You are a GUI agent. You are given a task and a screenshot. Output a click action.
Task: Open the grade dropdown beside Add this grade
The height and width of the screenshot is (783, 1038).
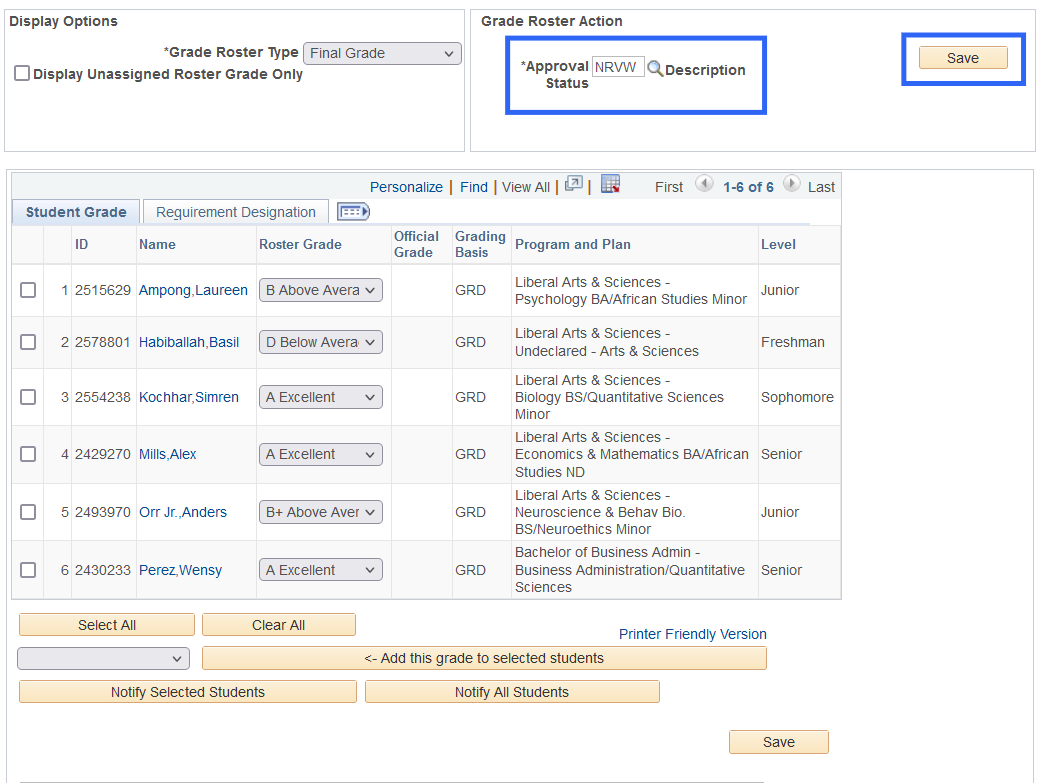click(103, 658)
